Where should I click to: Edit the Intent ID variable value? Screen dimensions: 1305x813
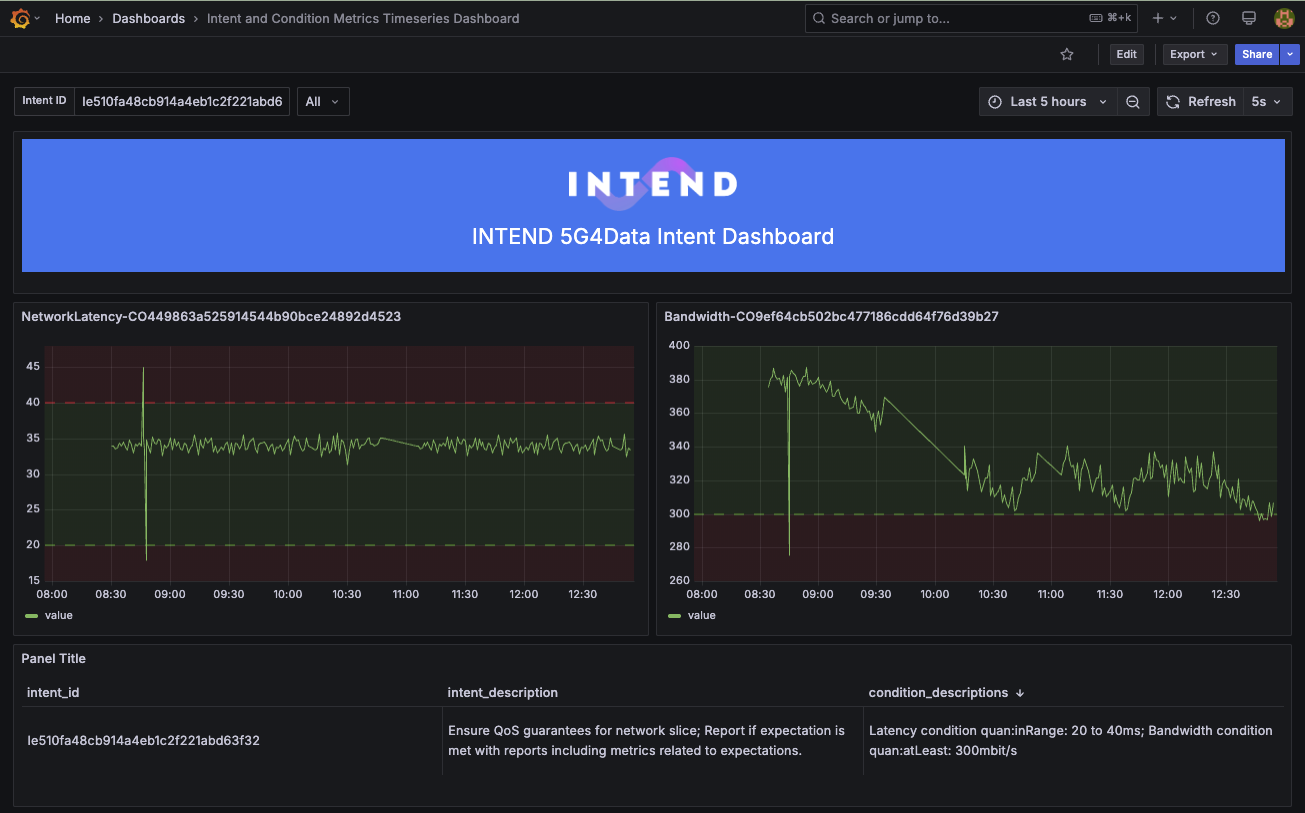(x=182, y=101)
